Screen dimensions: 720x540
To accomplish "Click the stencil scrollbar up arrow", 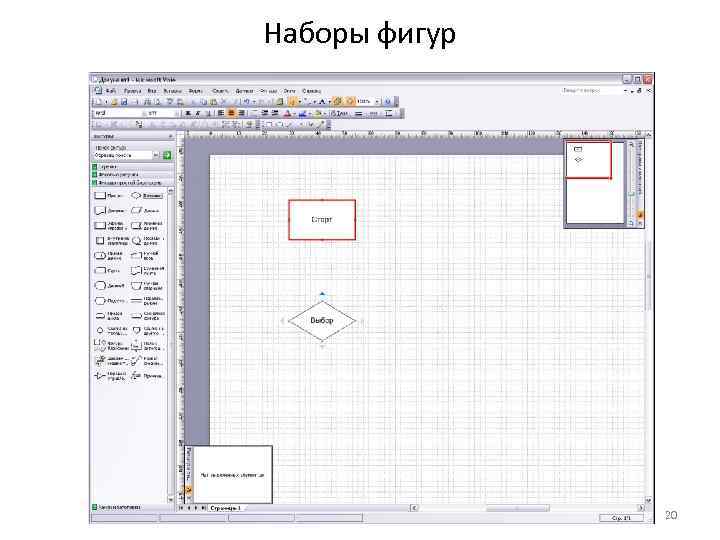I will (171, 190).
